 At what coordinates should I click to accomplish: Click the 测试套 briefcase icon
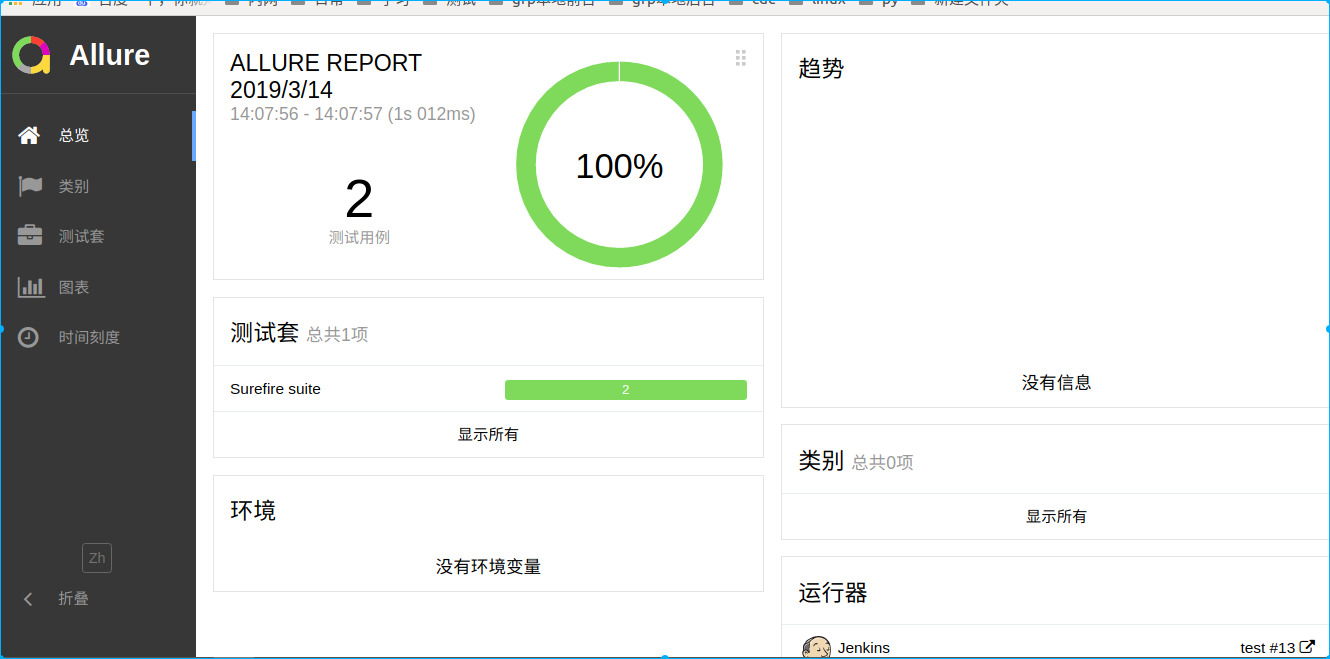pyautogui.click(x=30, y=236)
